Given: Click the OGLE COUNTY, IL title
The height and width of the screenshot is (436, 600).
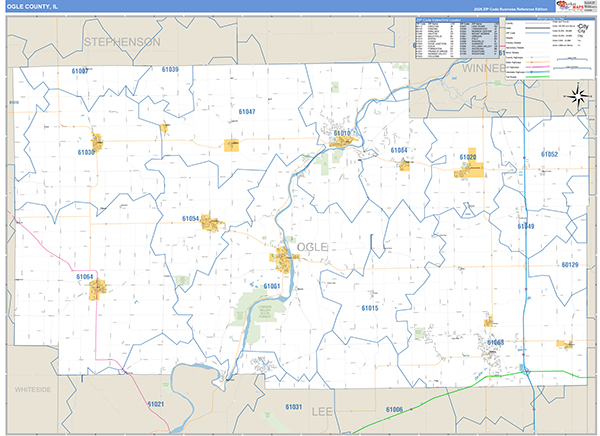Looking at the screenshot, I should coord(33,7).
